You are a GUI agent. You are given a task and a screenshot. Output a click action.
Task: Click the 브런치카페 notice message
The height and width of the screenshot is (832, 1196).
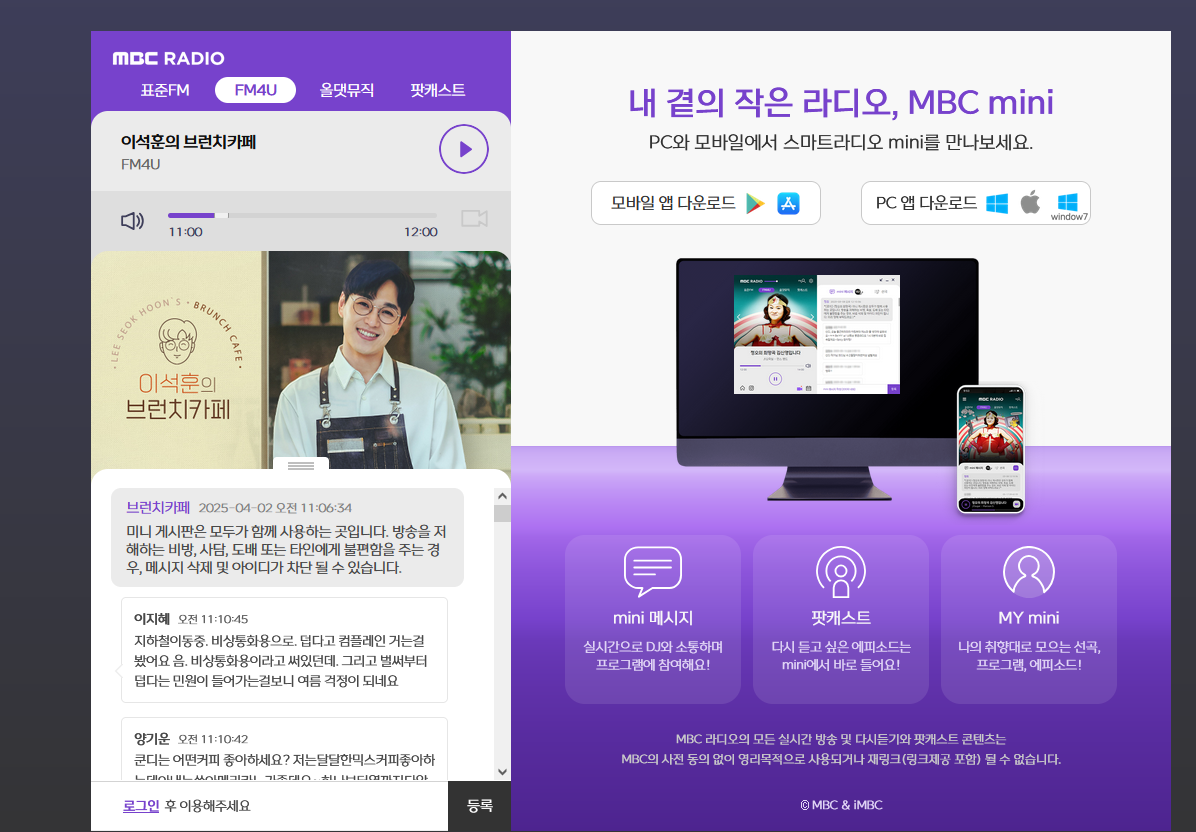click(288, 538)
